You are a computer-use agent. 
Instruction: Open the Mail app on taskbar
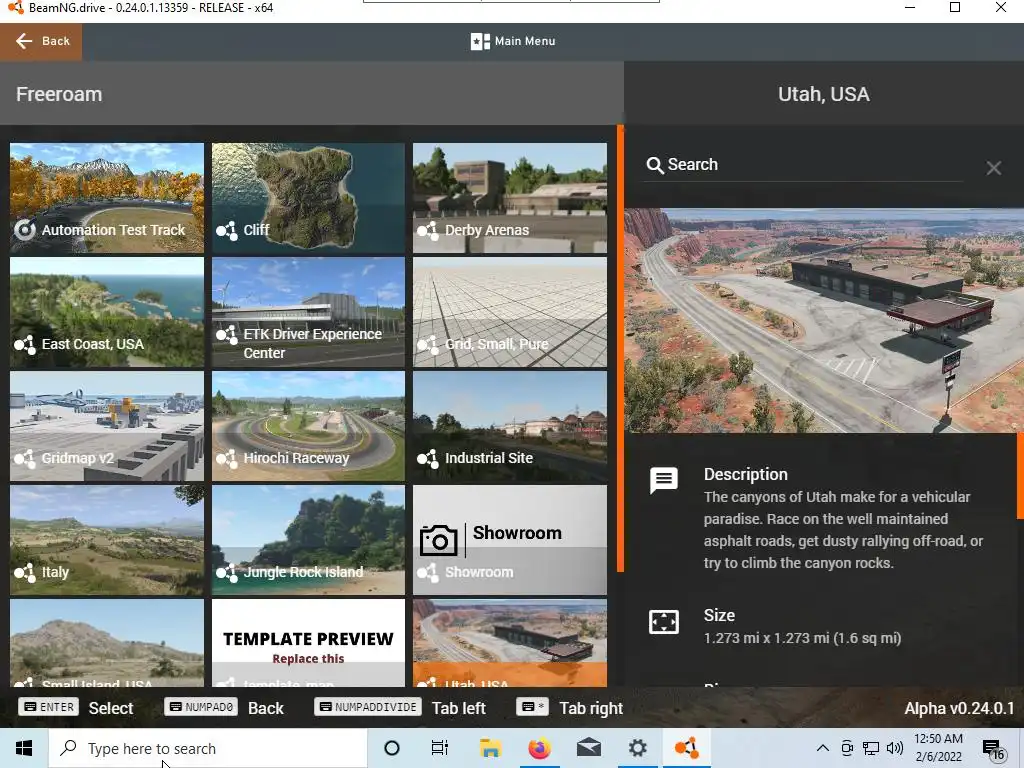(x=588, y=748)
